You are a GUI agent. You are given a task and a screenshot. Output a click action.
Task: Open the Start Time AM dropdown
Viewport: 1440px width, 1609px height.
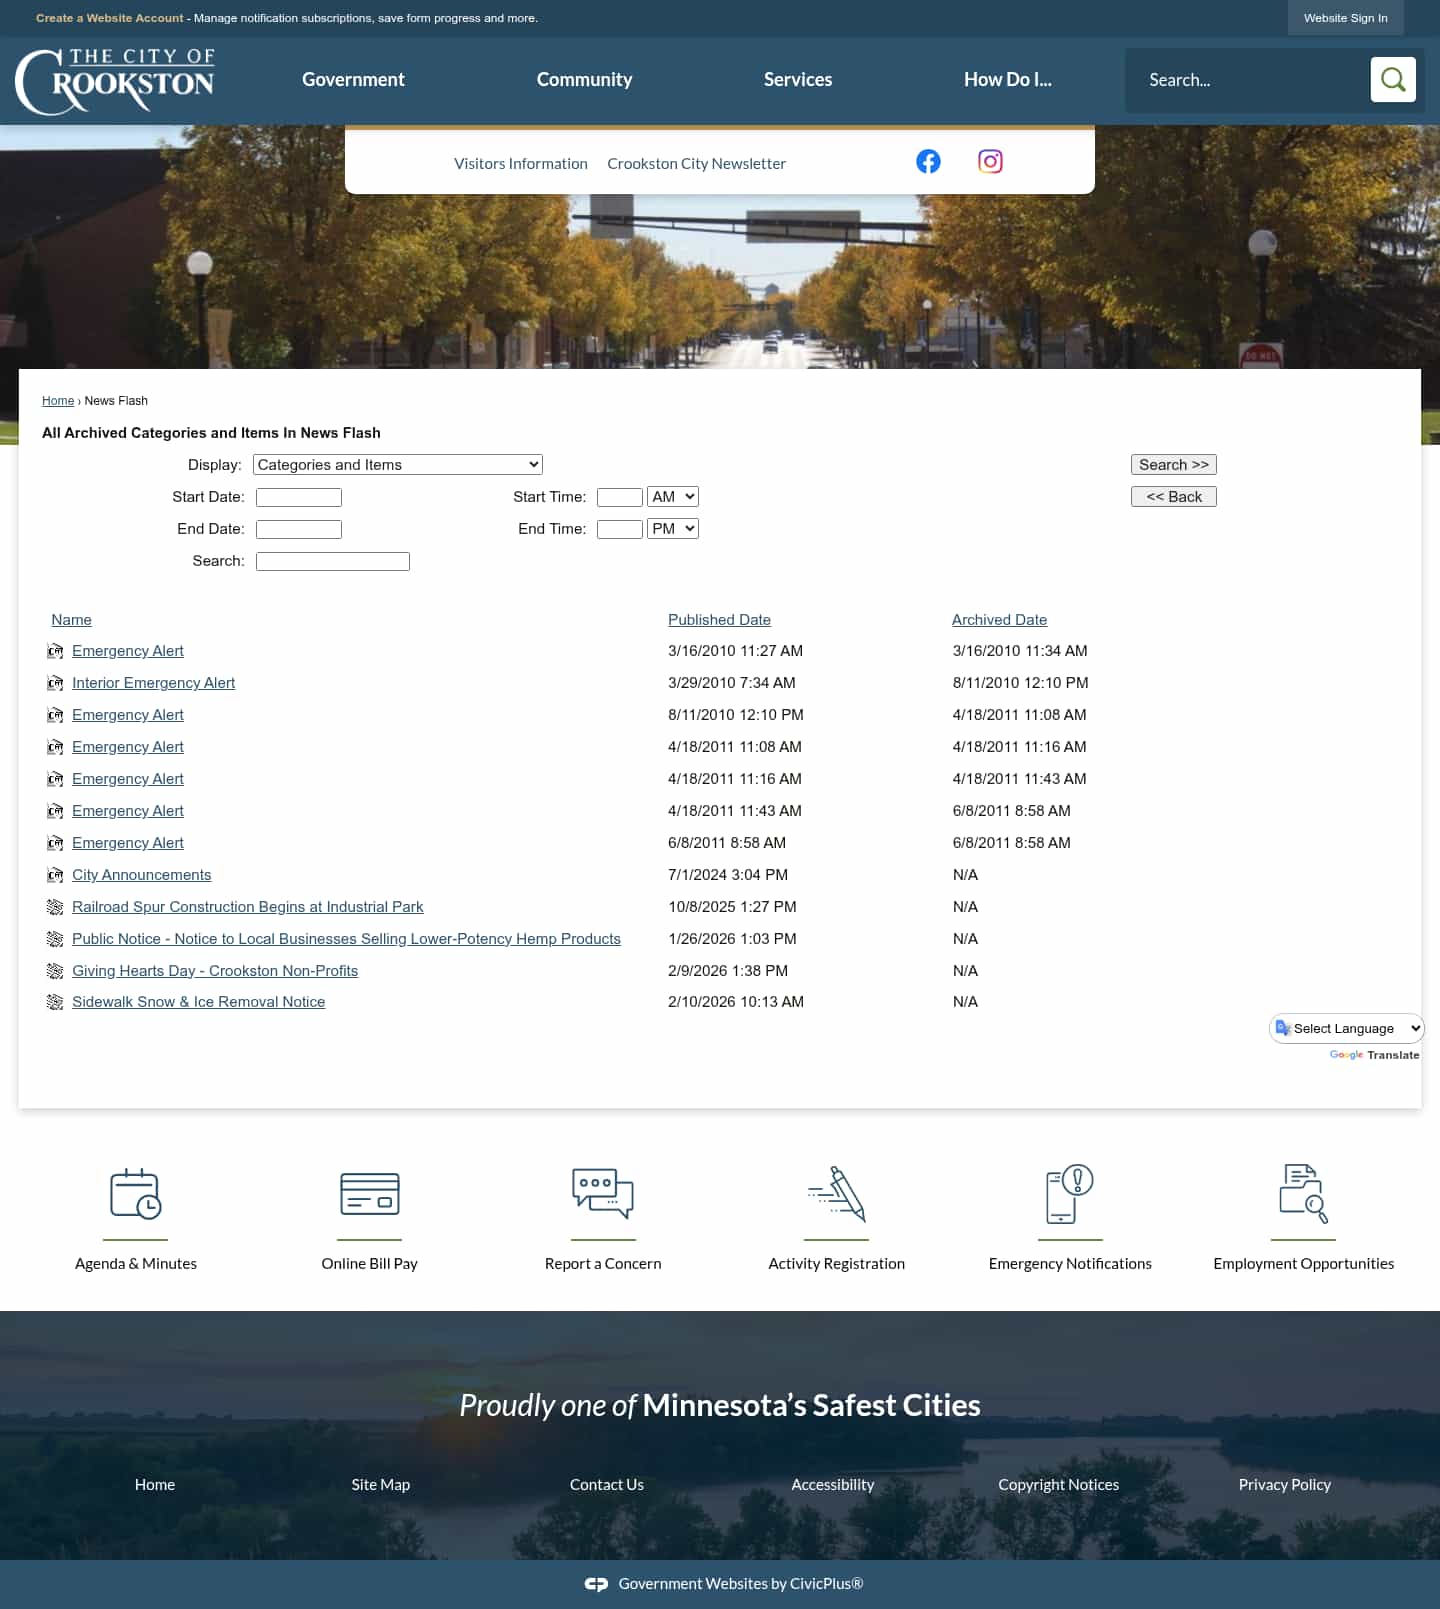(x=673, y=496)
